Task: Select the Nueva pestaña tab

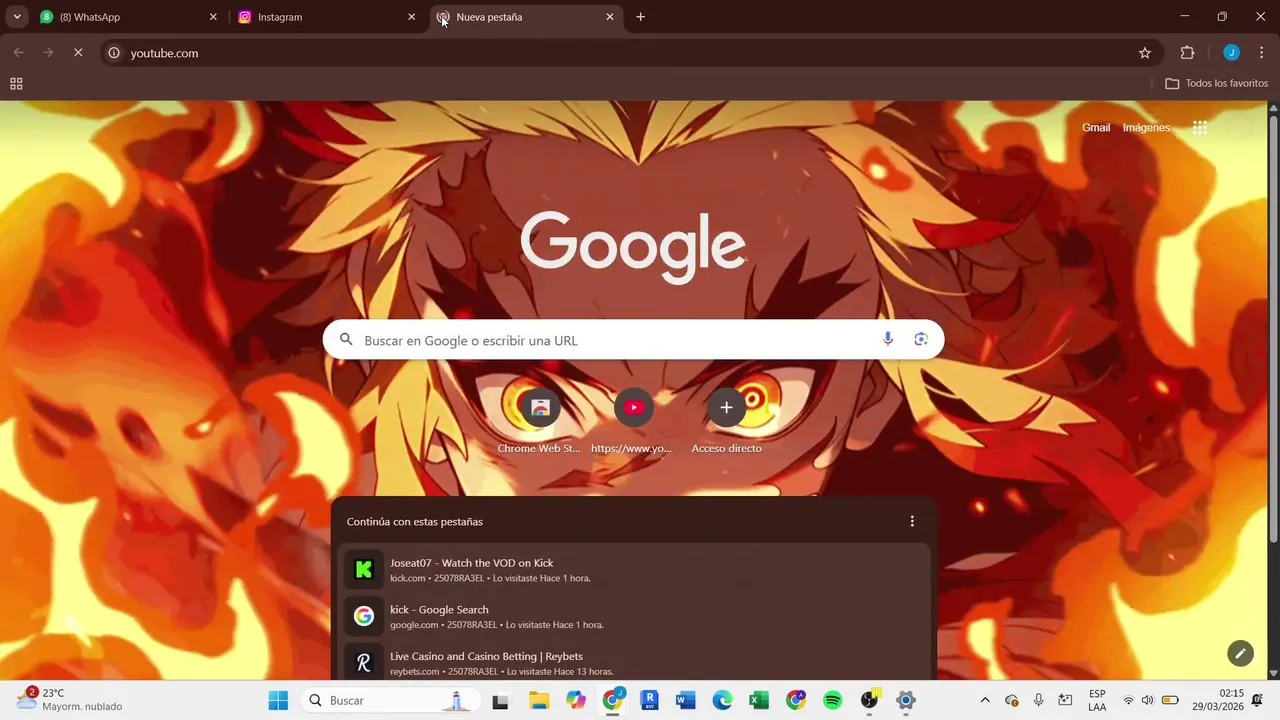Action: (525, 17)
